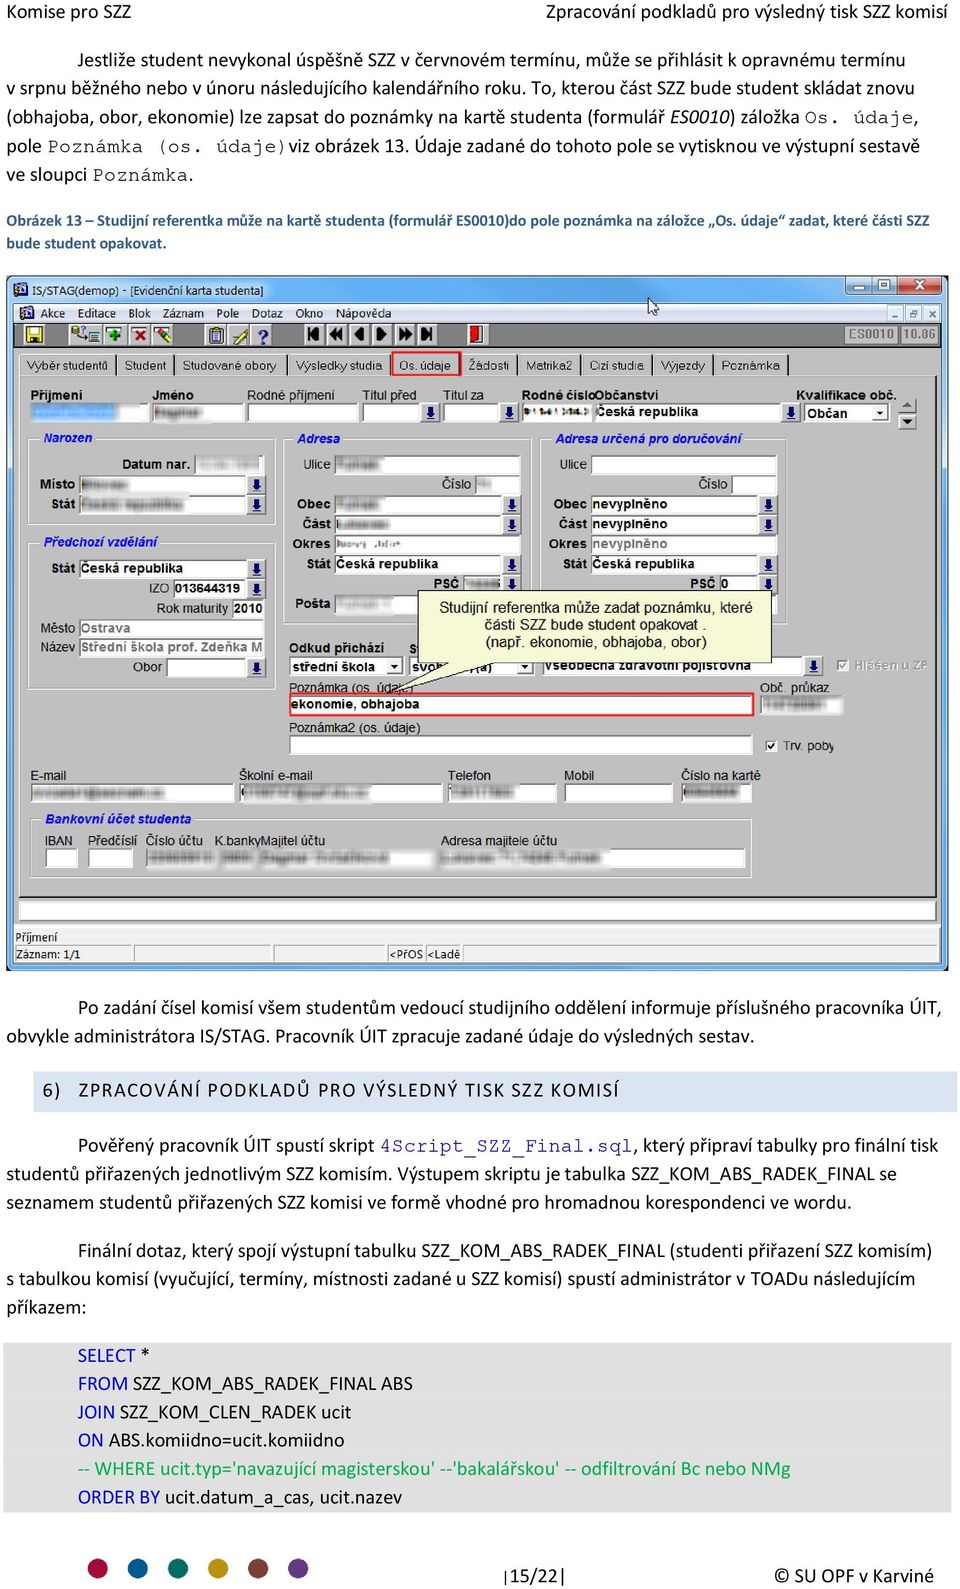
Task: Click Rok maturity field showing 2010
Action: 247,608
